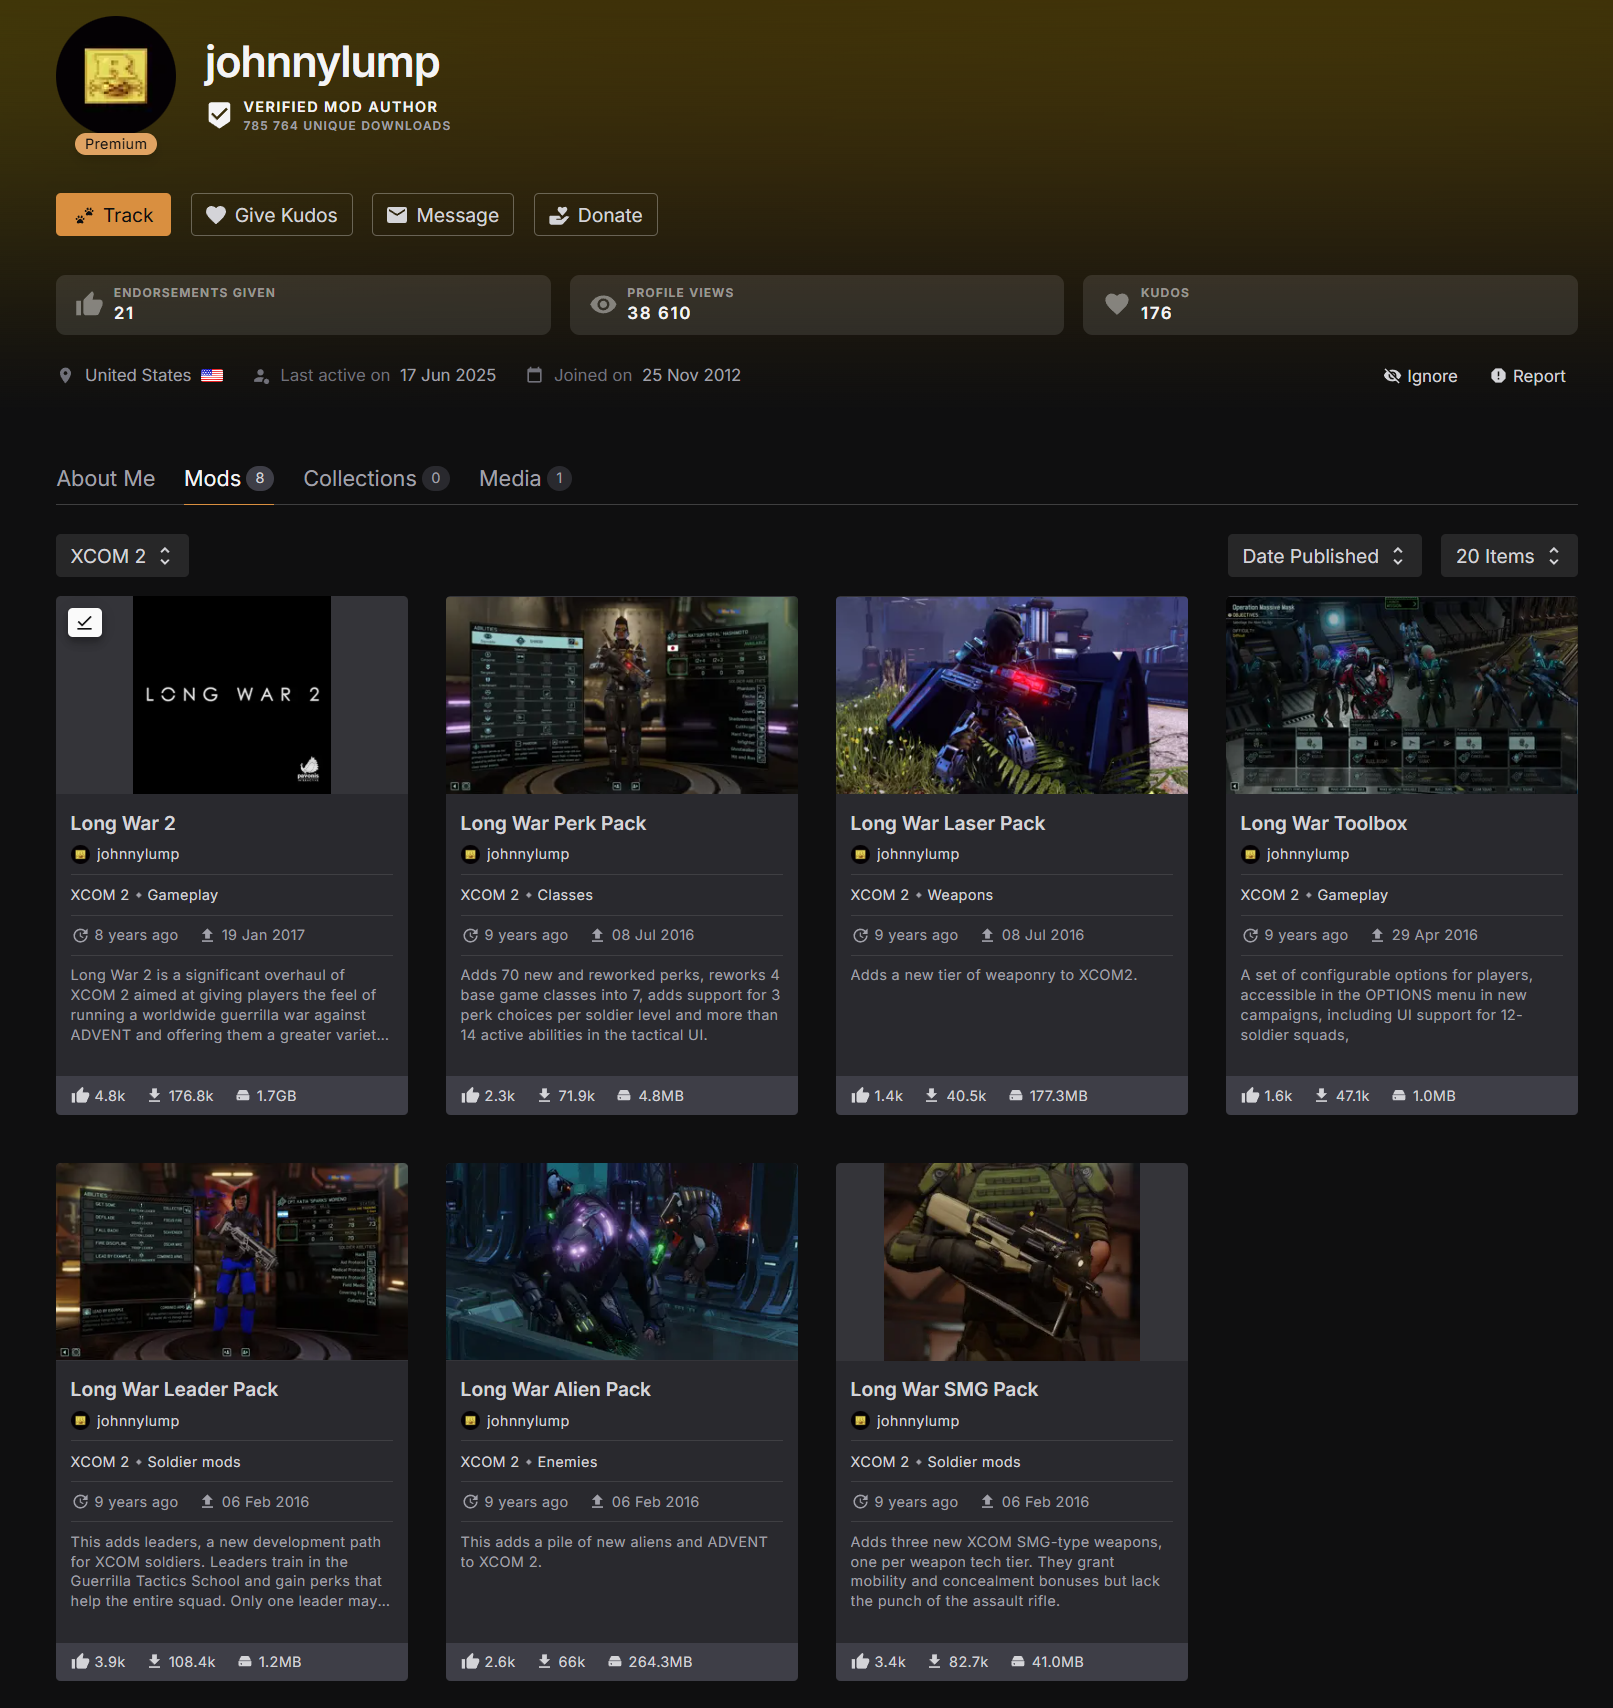Click the heart icon beside Kudos 176
The image size is (1613, 1708).
[1117, 304]
